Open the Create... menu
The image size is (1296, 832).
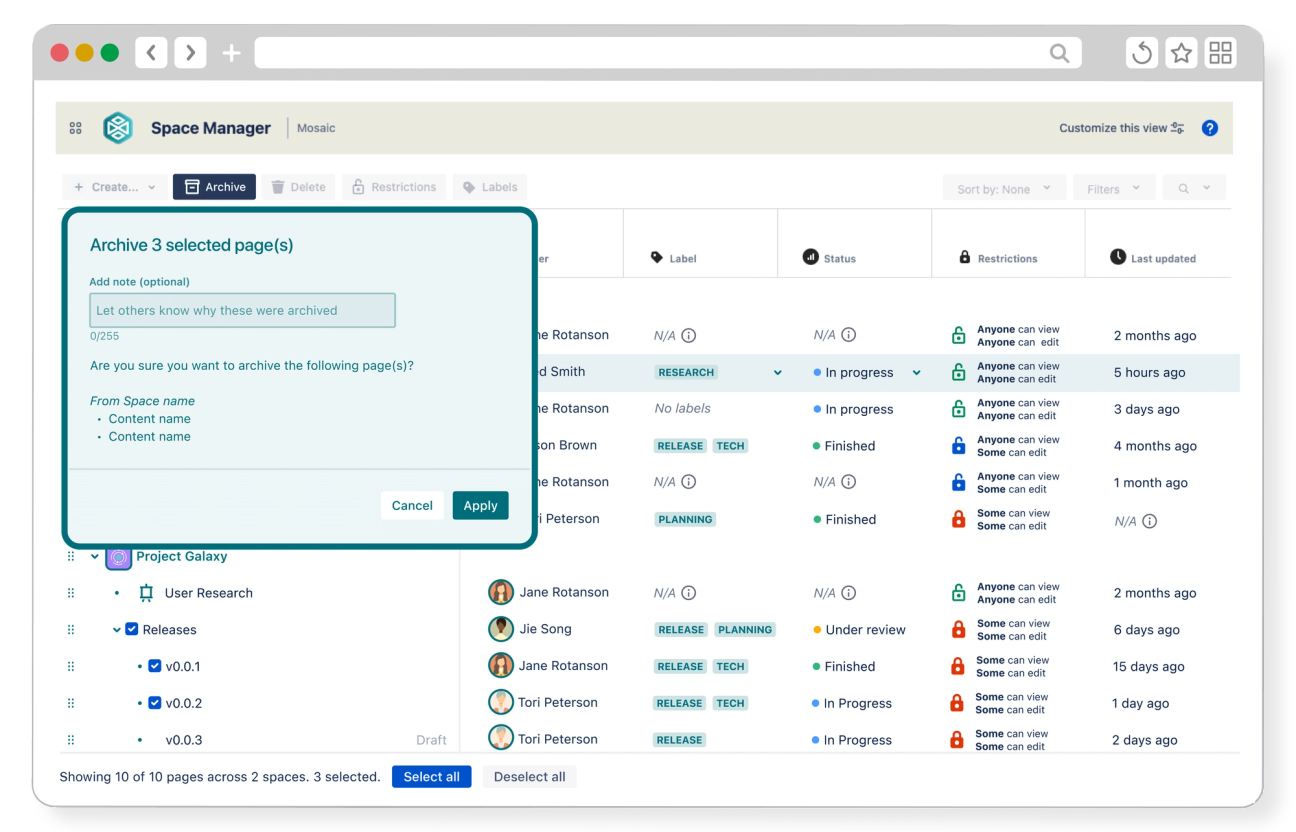point(113,186)
